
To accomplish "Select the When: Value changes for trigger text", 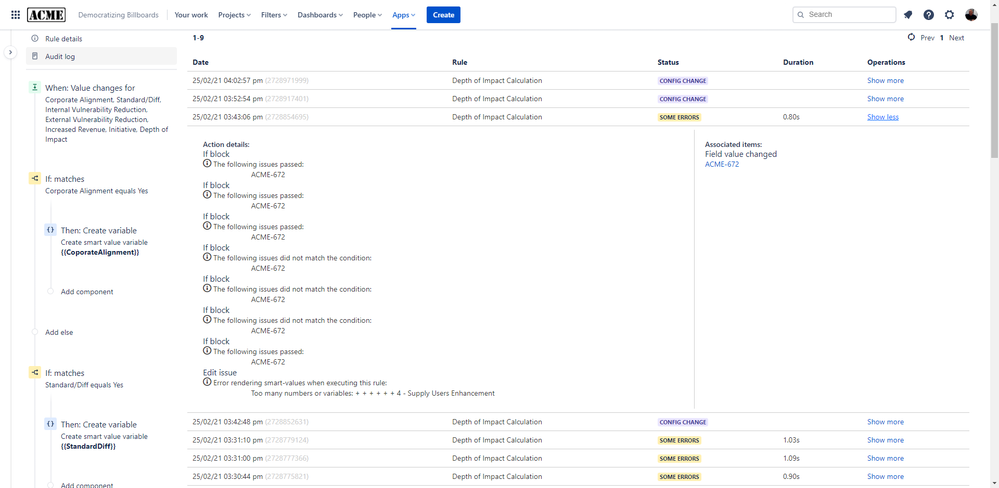I will point(90,88).
